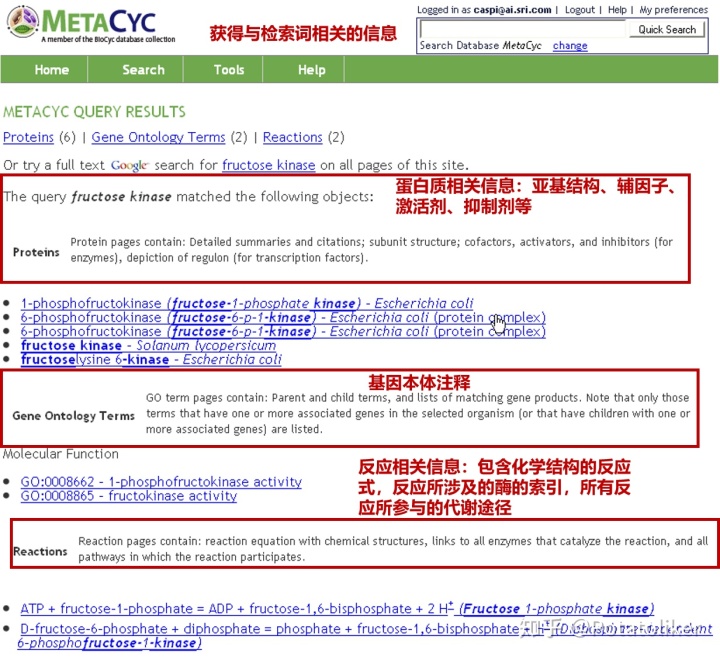Open My preferences

pyautogui.click(x=674, y=10)
